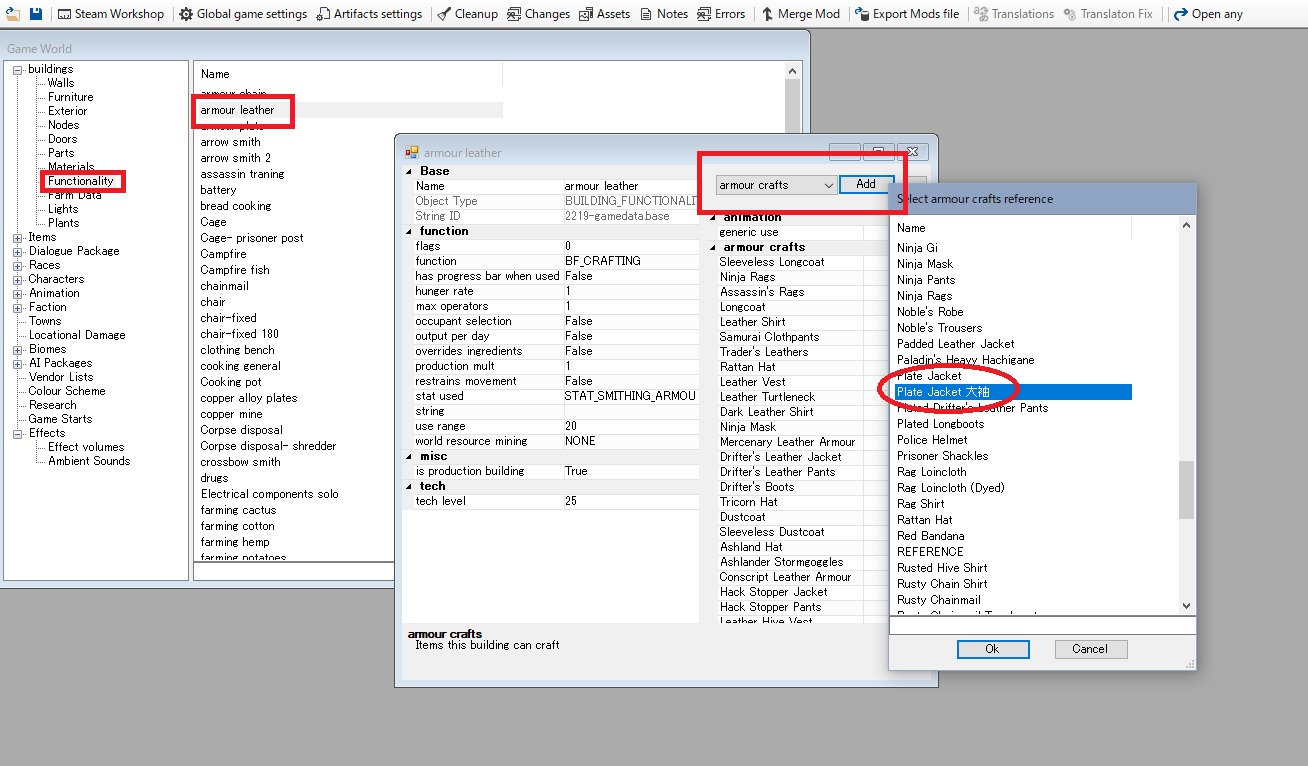Confirm selection with Ok button

coord(992,649)
